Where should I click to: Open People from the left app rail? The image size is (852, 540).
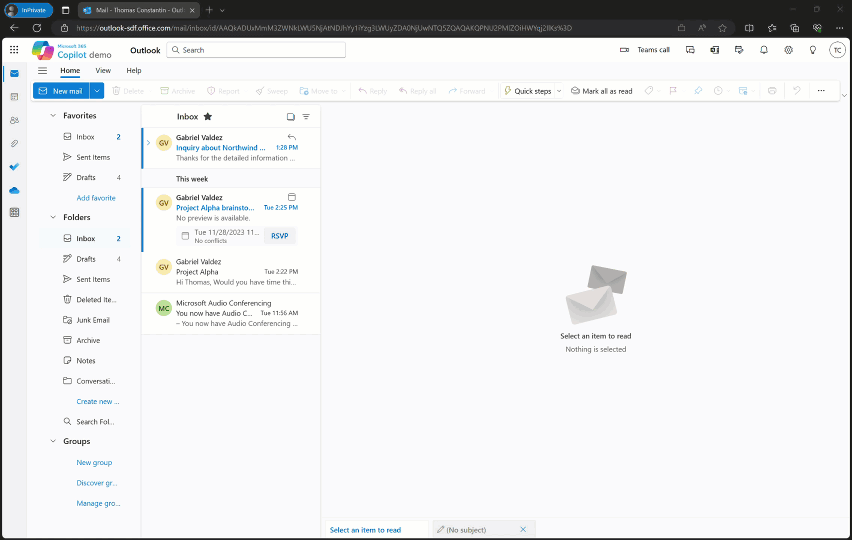[x=15, y=120]
